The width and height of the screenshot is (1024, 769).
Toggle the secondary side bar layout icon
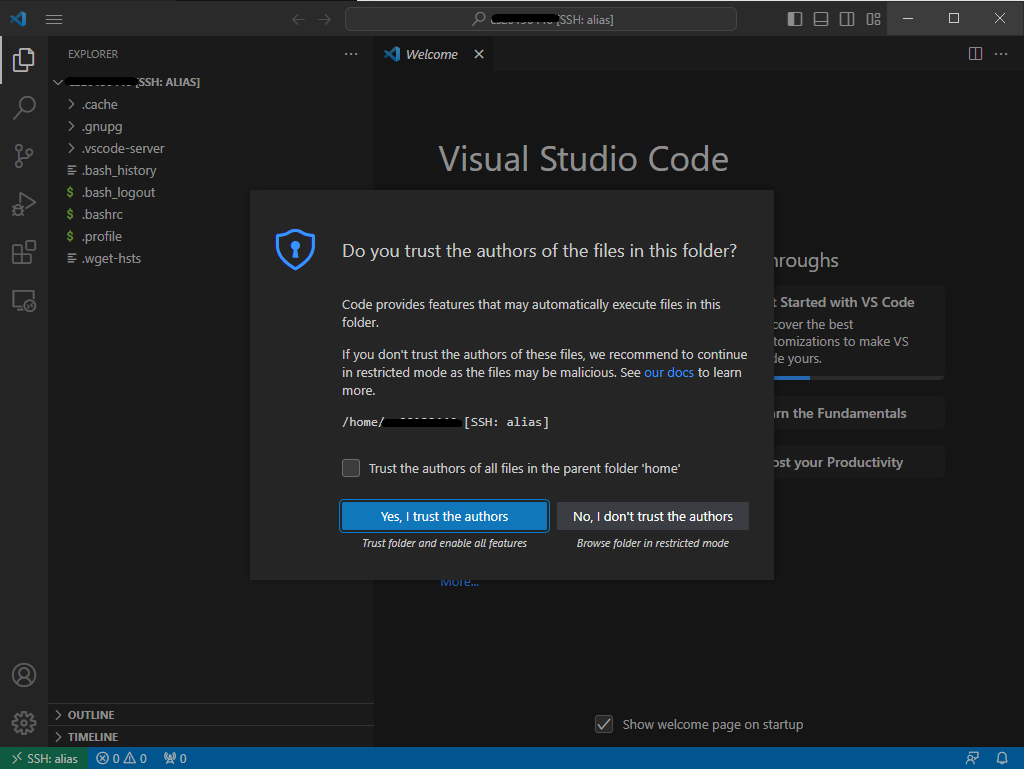[847, 19]
